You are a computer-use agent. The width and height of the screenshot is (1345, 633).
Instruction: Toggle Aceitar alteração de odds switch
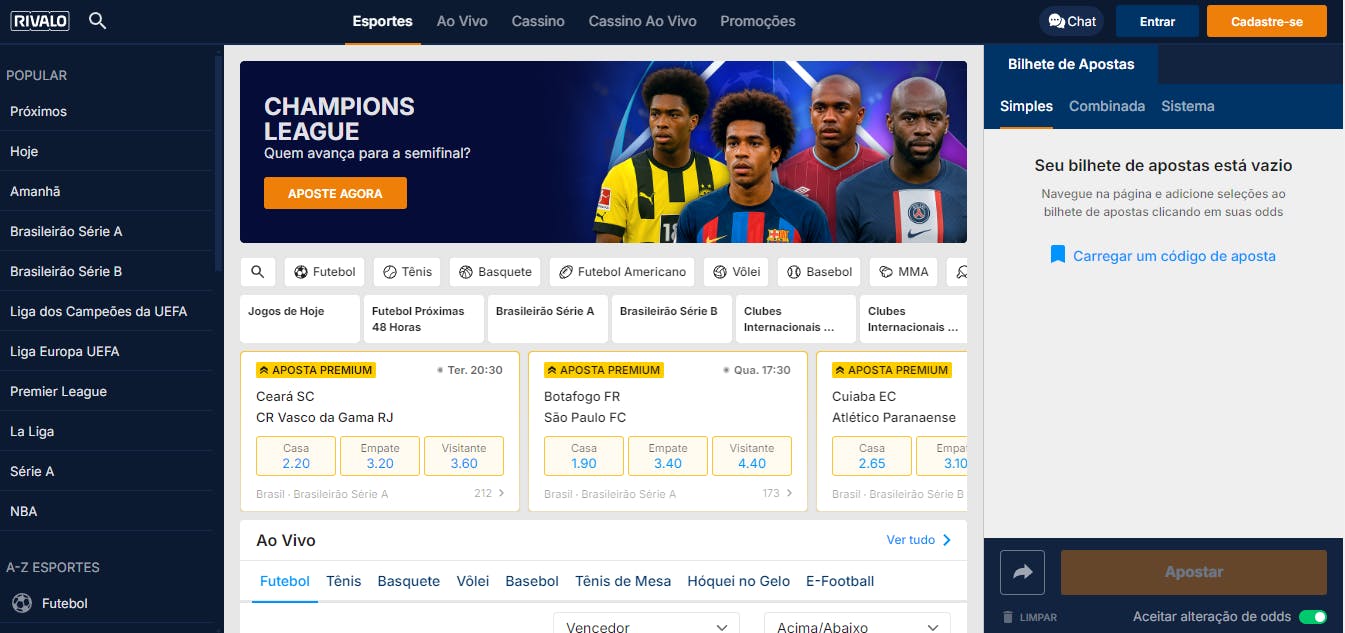(x=1312, y=617)
